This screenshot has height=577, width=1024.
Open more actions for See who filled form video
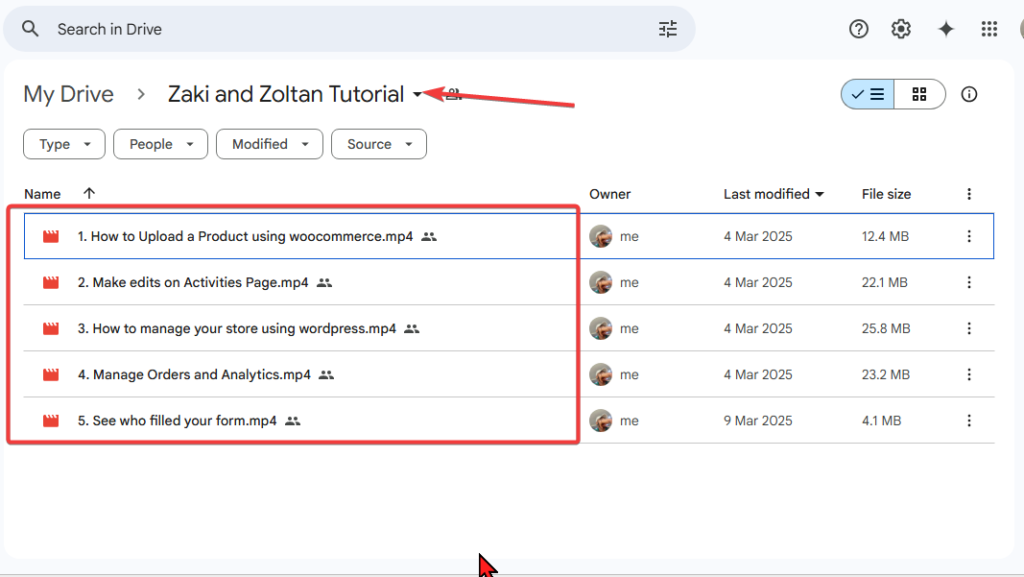coord(969,421)
